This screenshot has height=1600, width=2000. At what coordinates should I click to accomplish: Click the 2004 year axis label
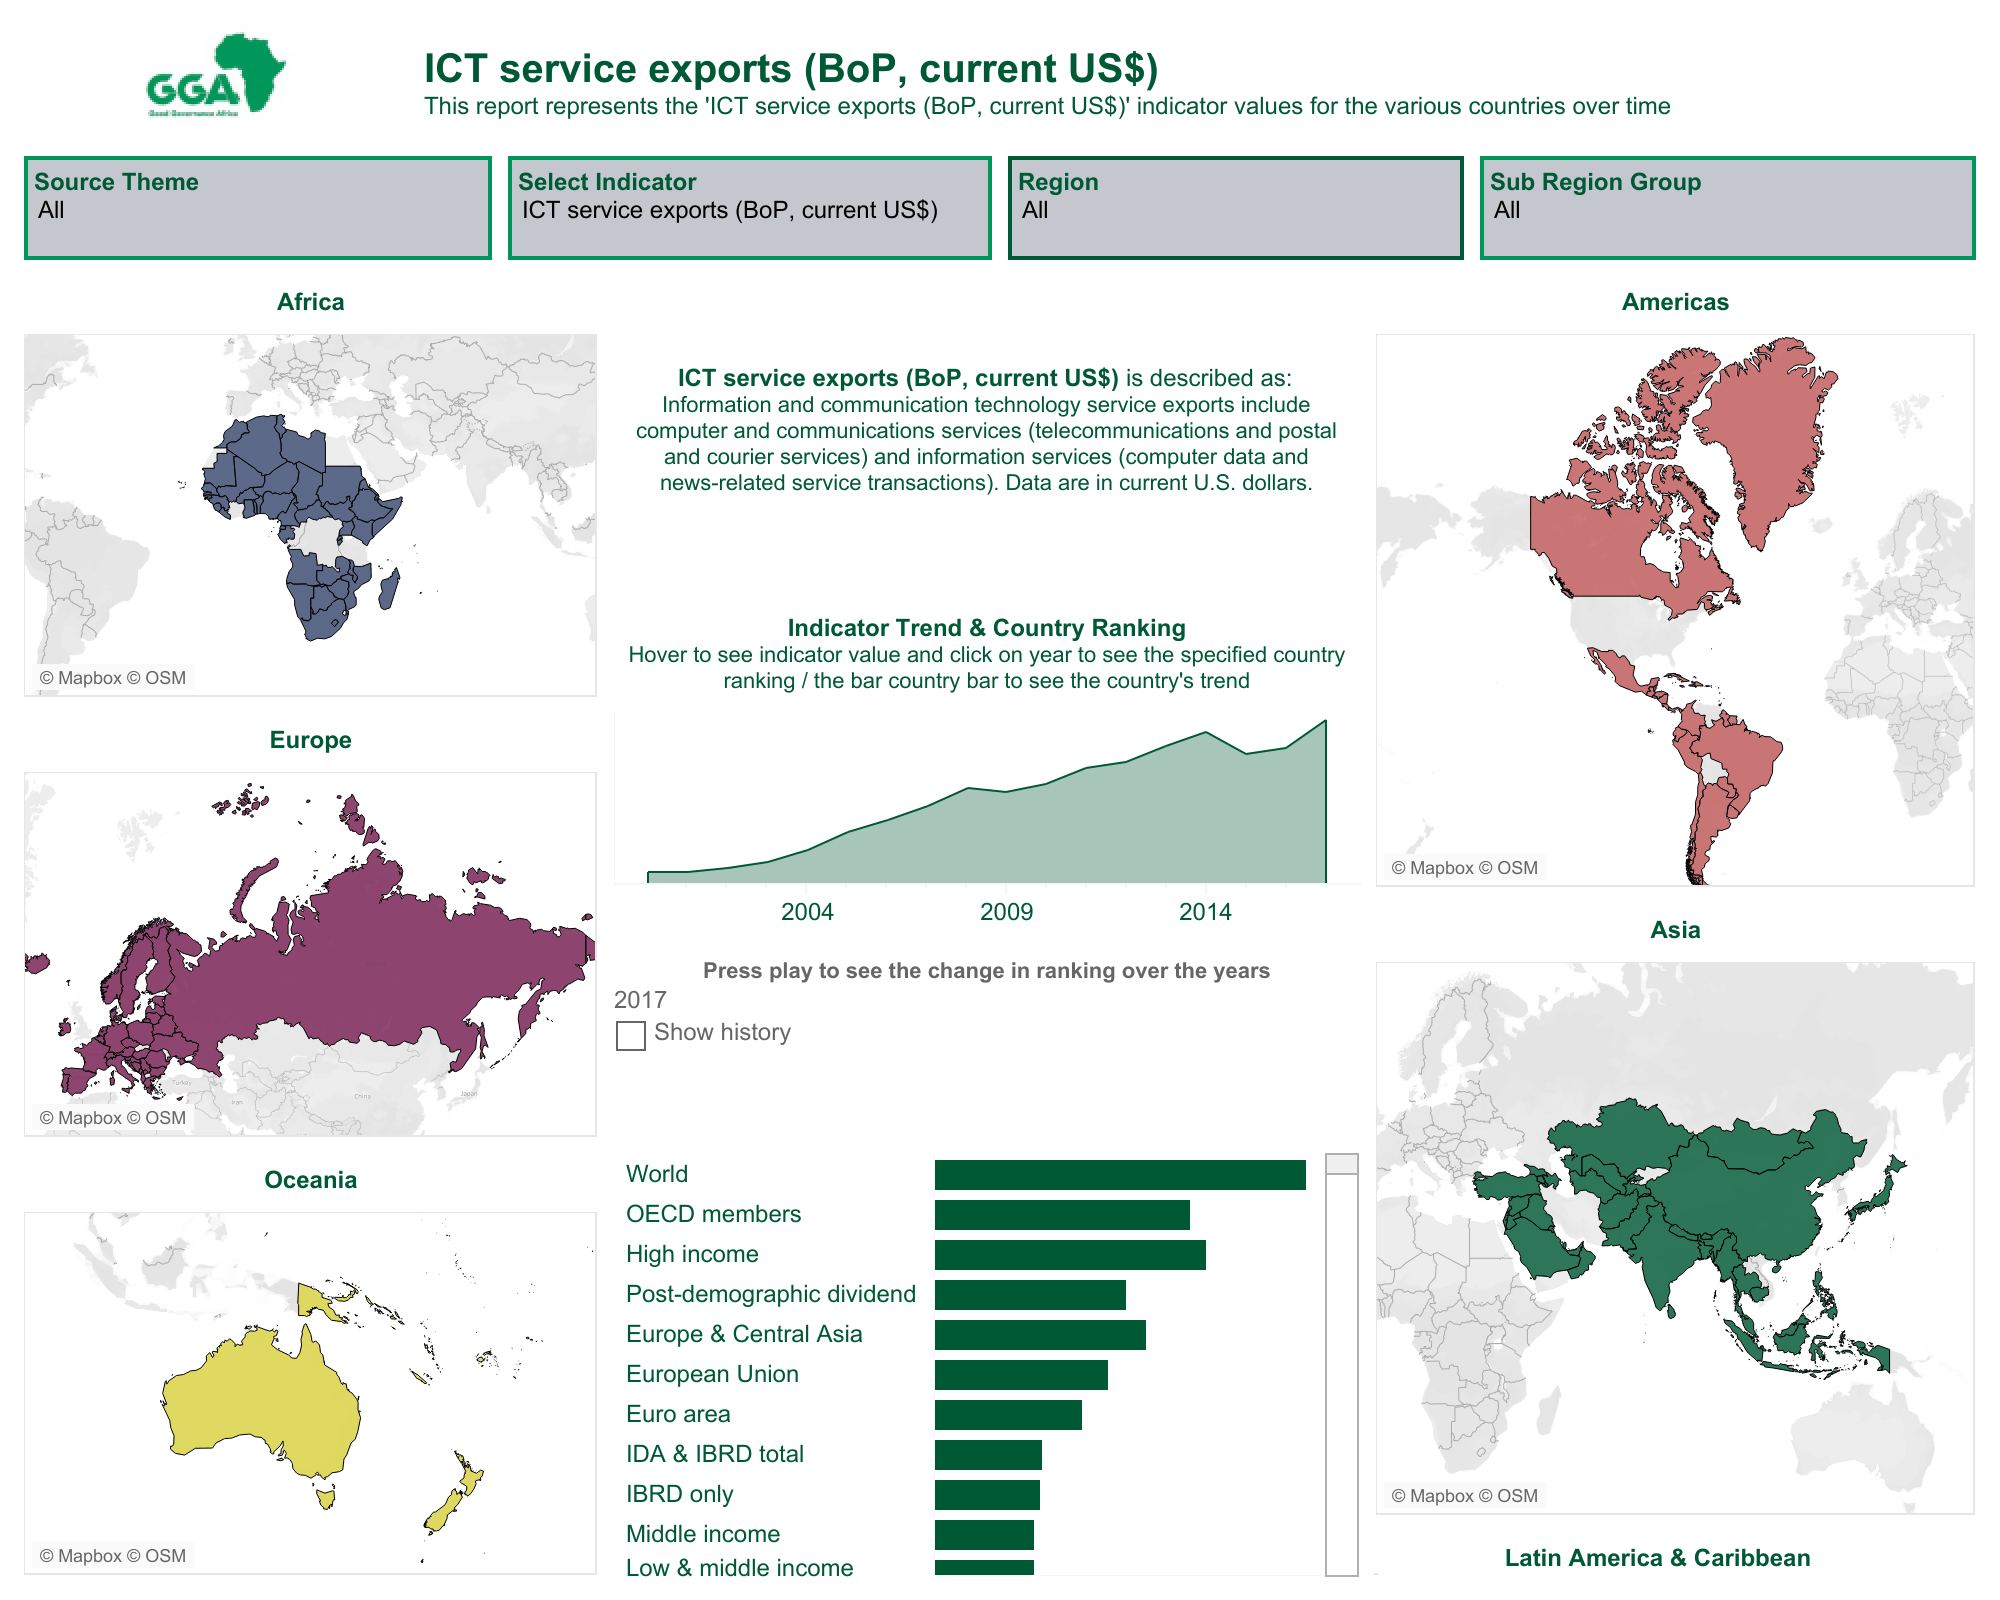807,912
